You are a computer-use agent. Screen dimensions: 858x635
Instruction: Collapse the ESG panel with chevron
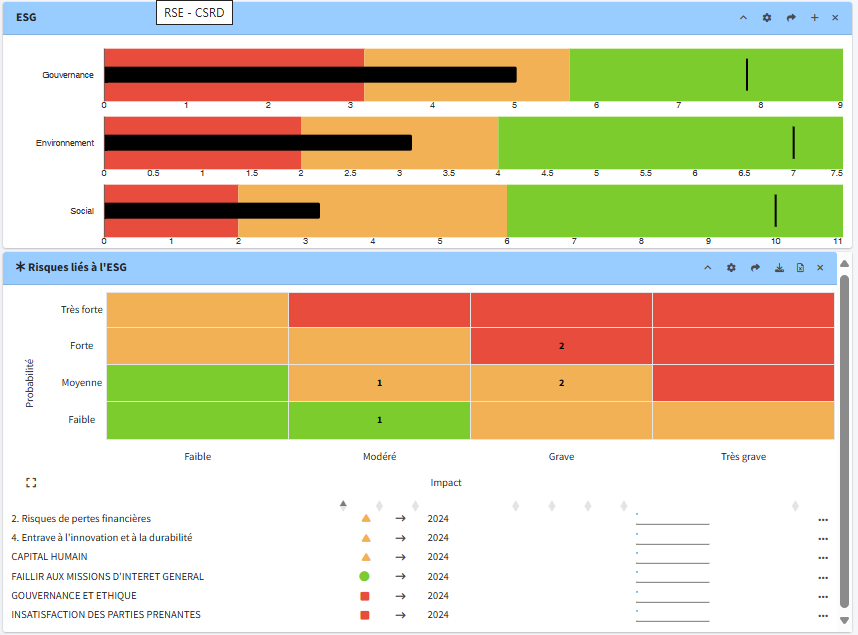[743, 18]
